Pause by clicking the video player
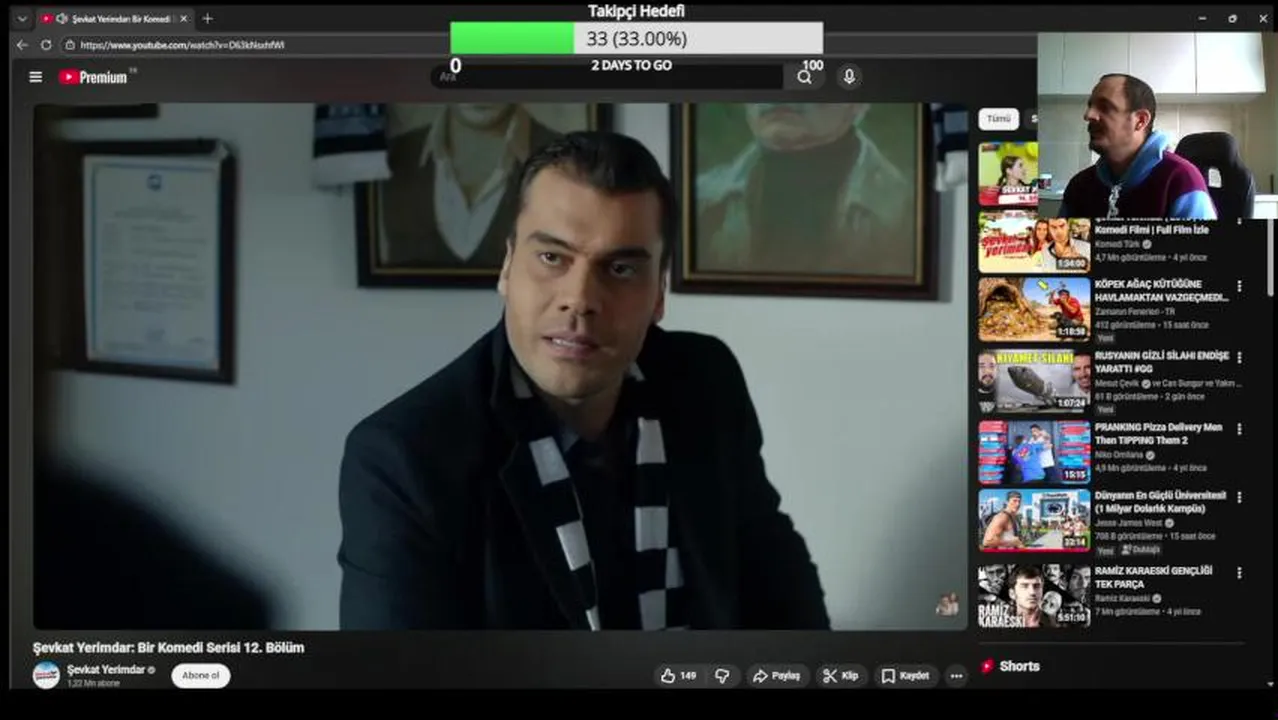 [x=500, y=366]
